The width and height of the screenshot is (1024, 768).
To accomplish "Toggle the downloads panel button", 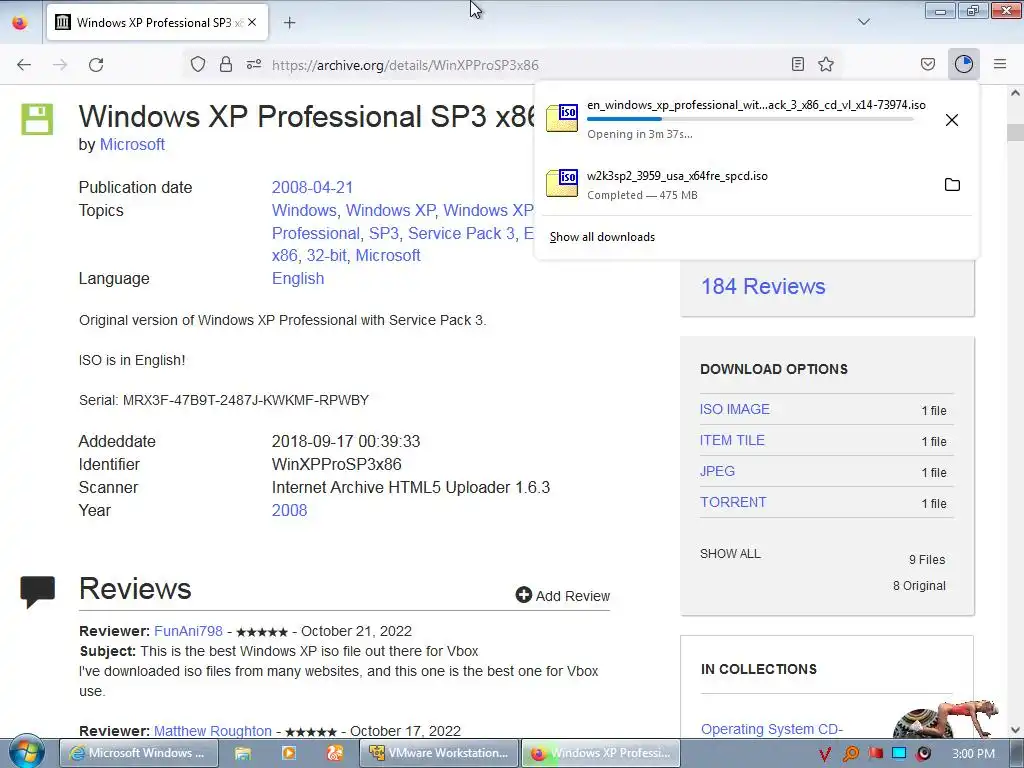I will click(x=964, y=64).
